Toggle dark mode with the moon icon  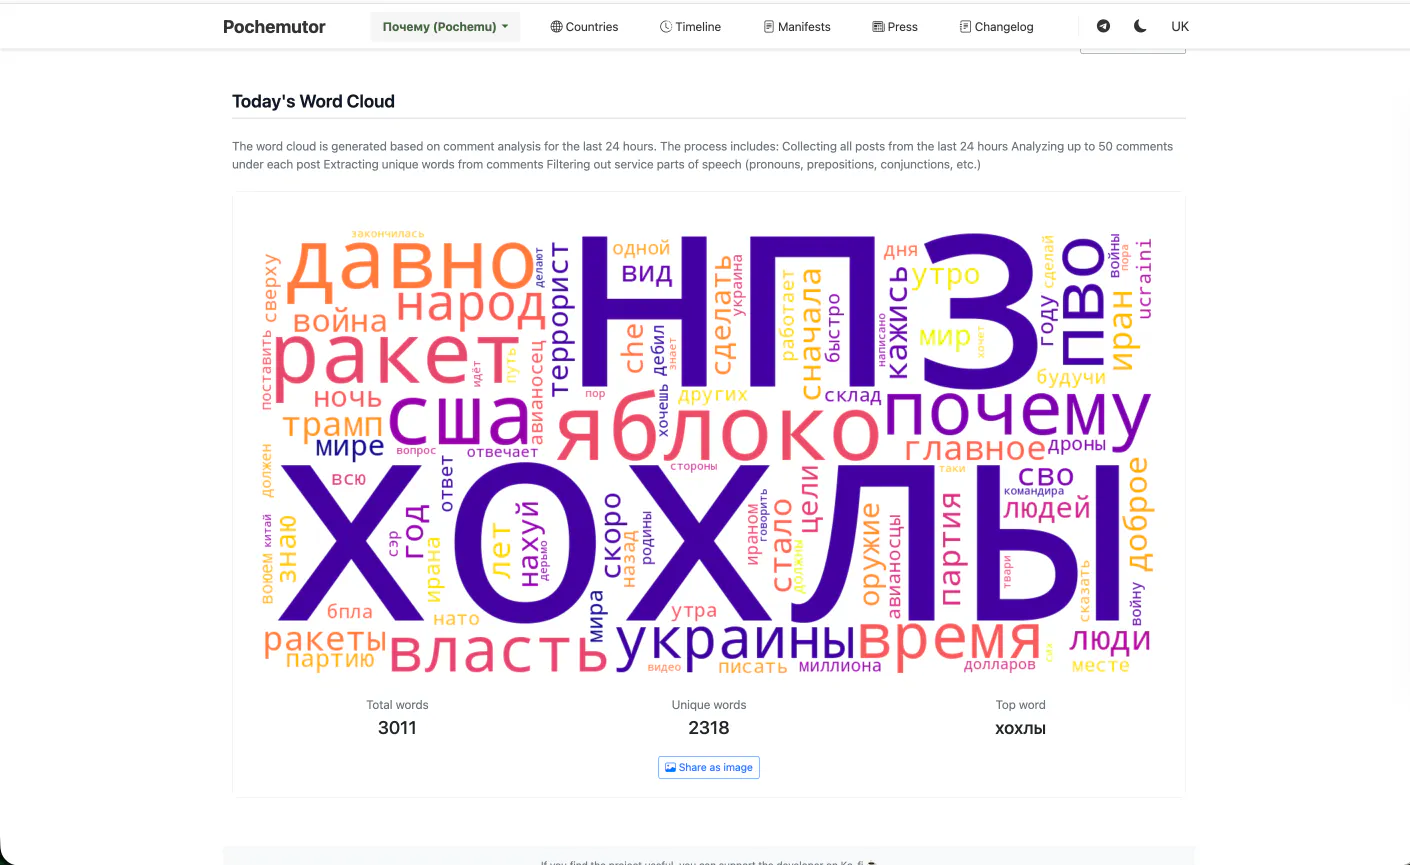pyautogui.click(x=1140, y=26)
